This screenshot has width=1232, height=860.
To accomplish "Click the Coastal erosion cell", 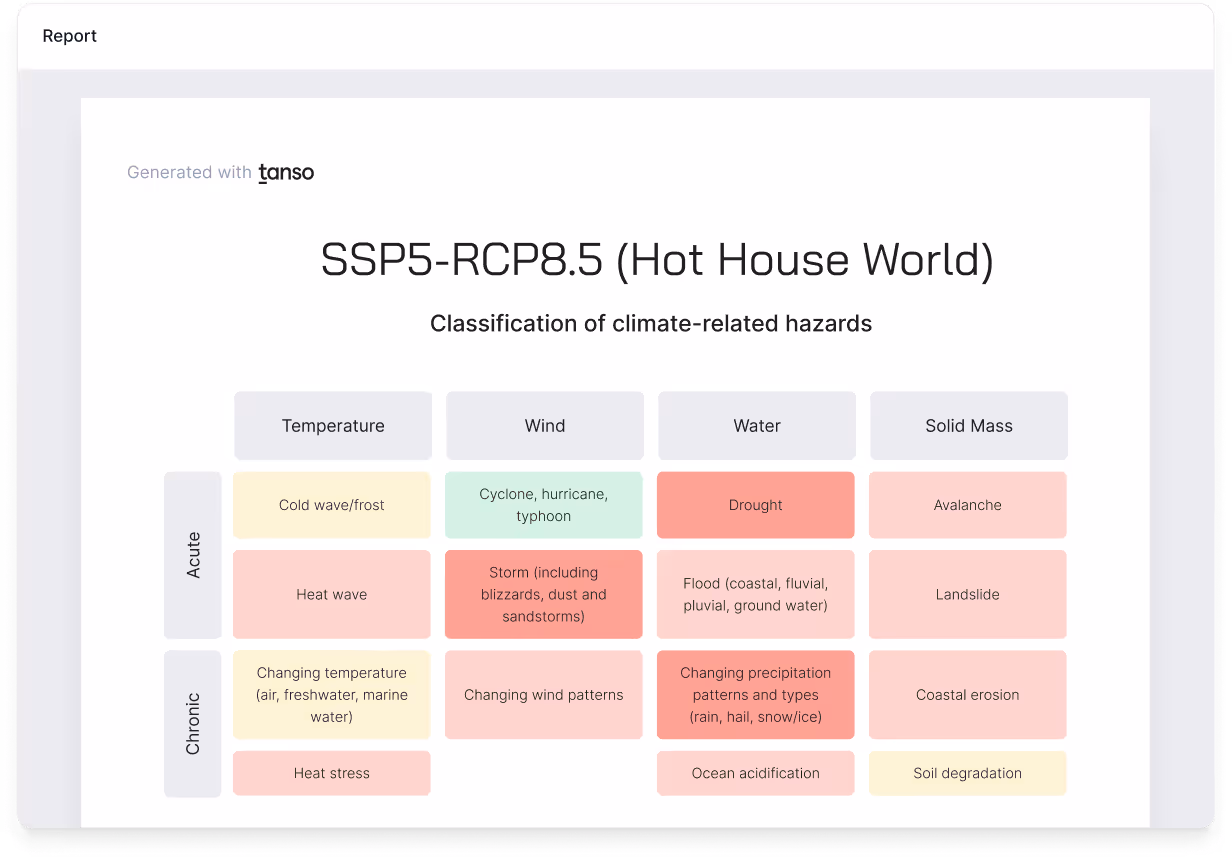I will (968, 695).
